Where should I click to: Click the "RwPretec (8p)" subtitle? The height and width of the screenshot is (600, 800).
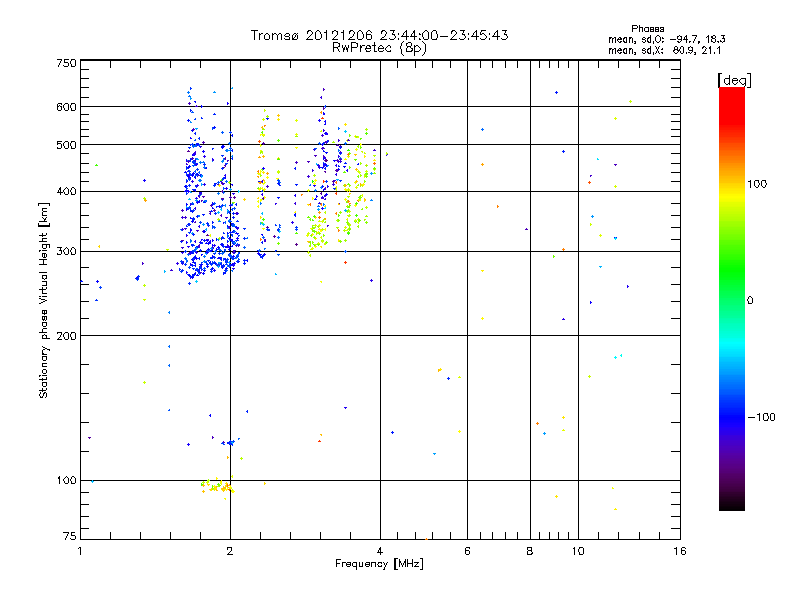pyautogui.click(x=379, y=48)
